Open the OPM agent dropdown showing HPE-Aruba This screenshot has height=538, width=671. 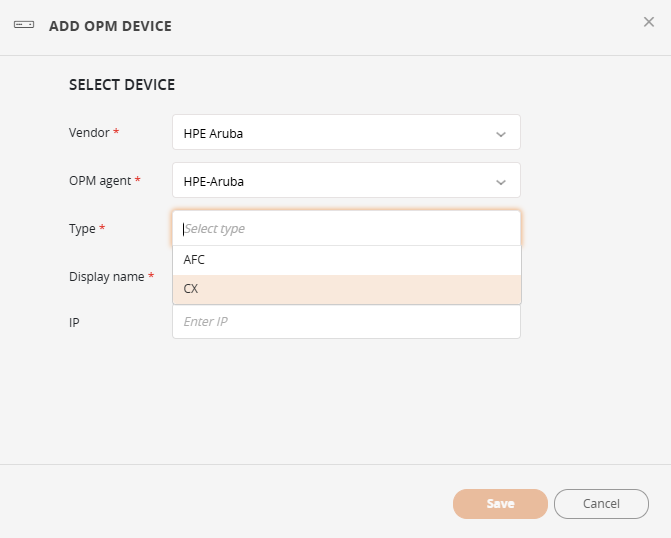point(335,181)
